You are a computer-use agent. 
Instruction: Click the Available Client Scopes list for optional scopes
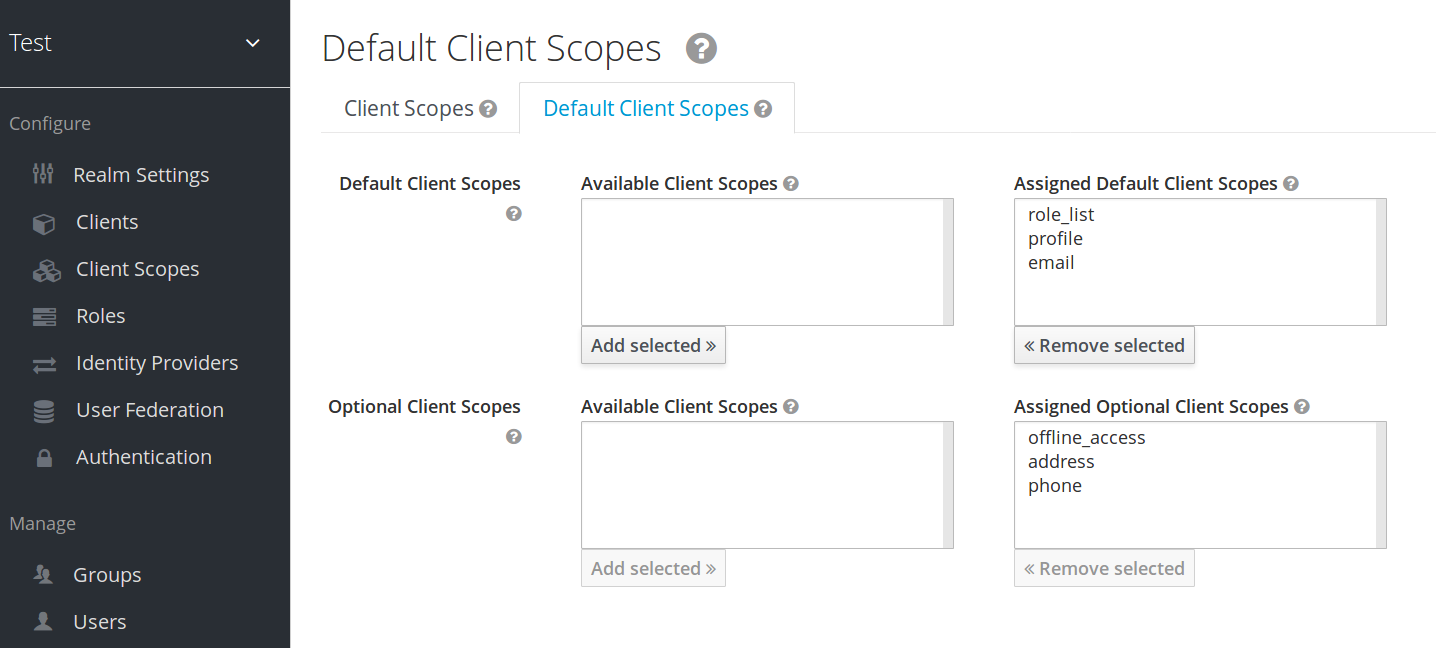point(767,485)
